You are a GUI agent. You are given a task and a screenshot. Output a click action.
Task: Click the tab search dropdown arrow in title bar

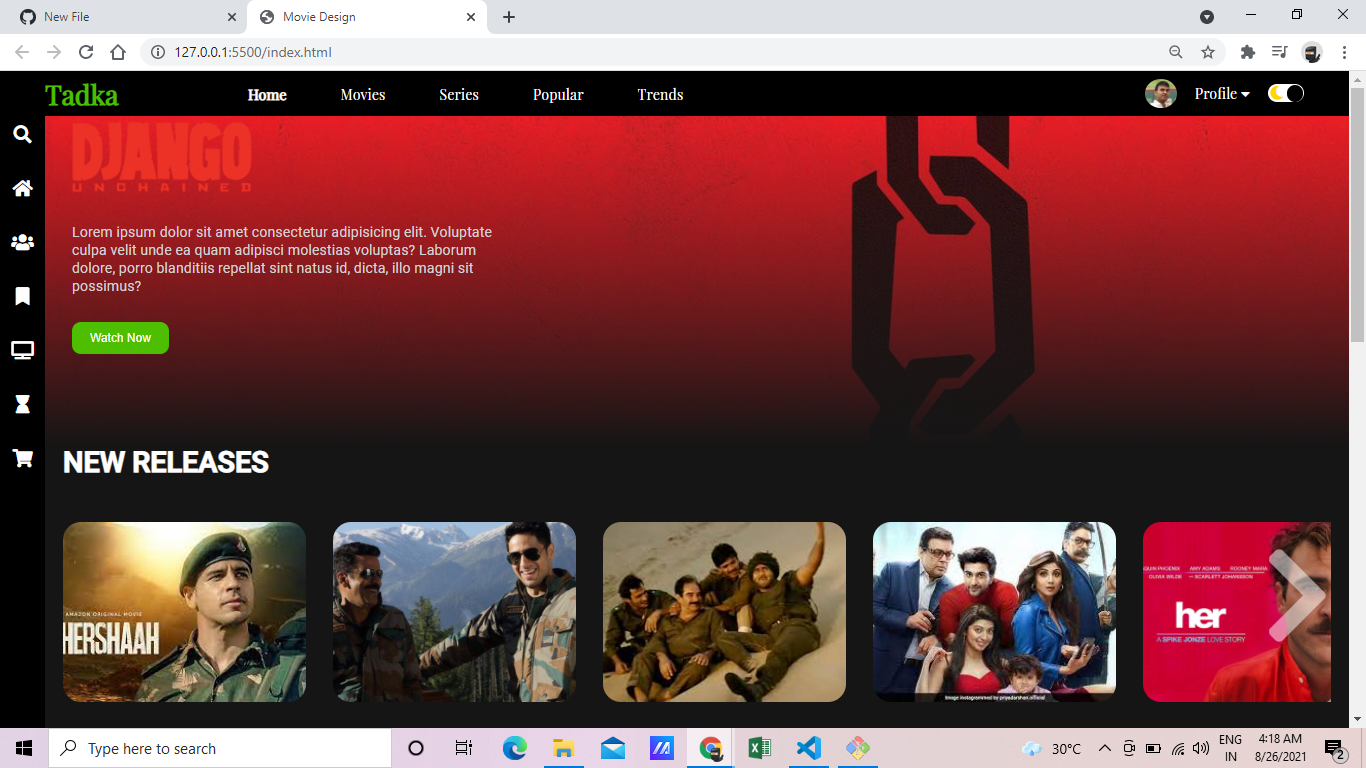tap(1207, 17)
